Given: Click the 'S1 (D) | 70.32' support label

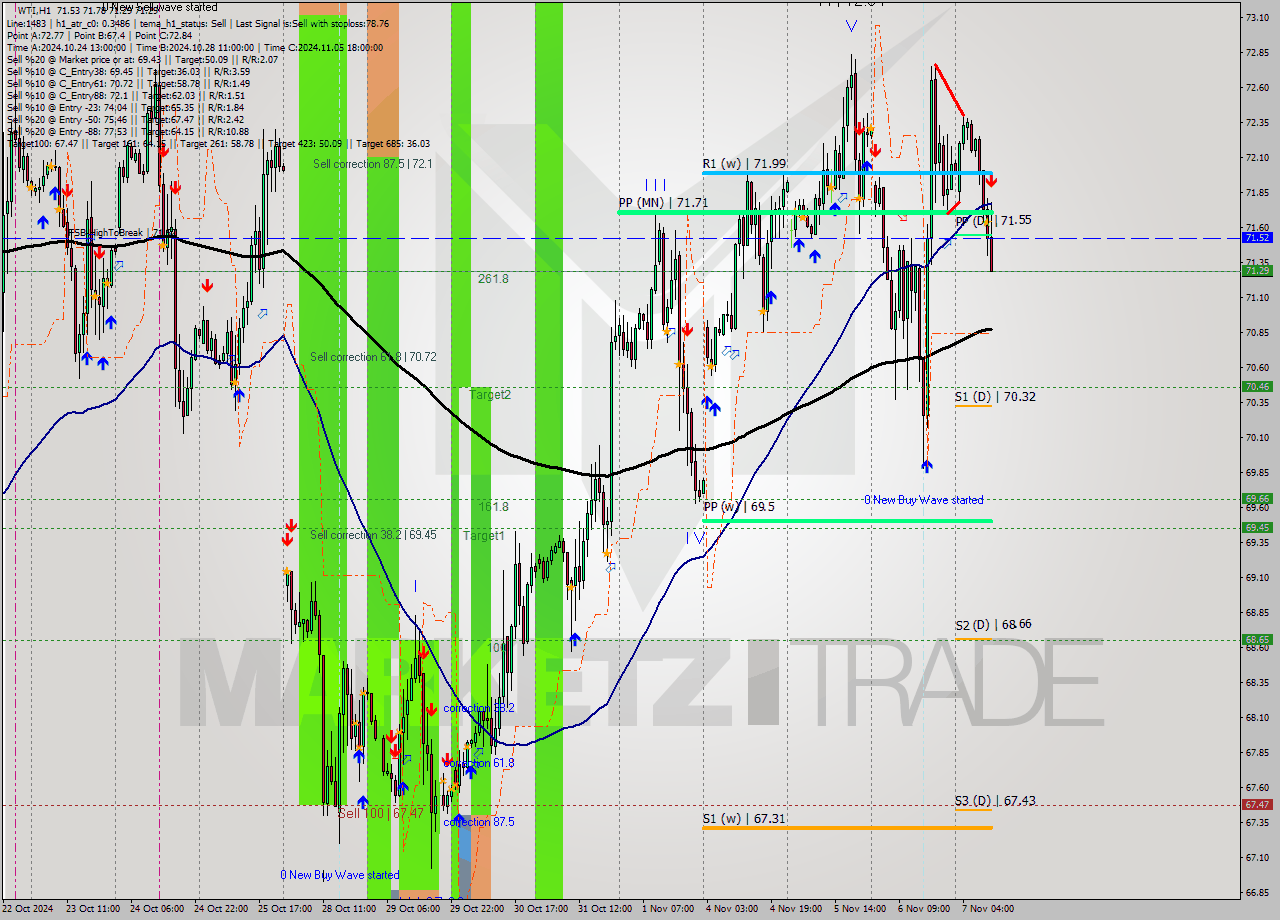Looking at the screenshot, I should 994,397.
